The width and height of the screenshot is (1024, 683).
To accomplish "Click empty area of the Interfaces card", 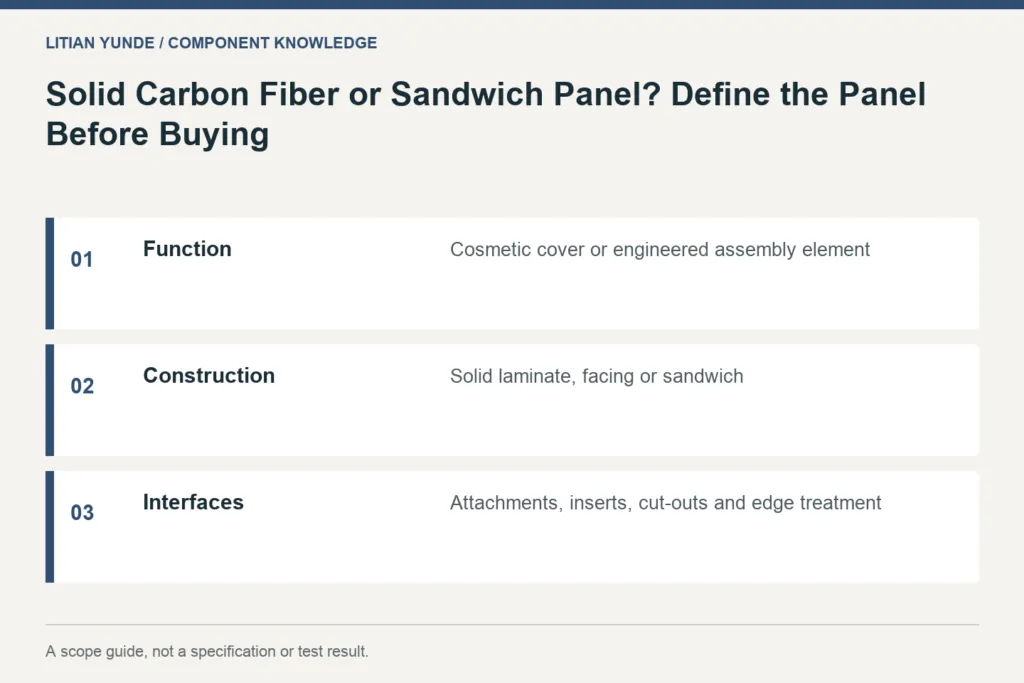I will (x=588, y=550).
